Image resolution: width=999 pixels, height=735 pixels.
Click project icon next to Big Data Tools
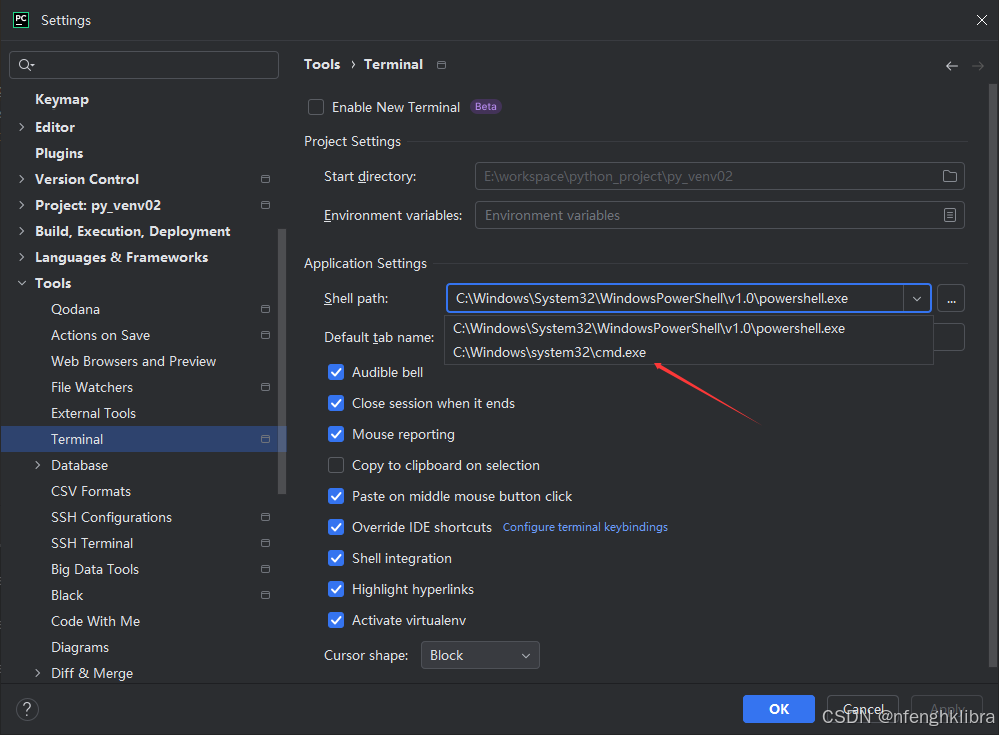click(266, 569)
